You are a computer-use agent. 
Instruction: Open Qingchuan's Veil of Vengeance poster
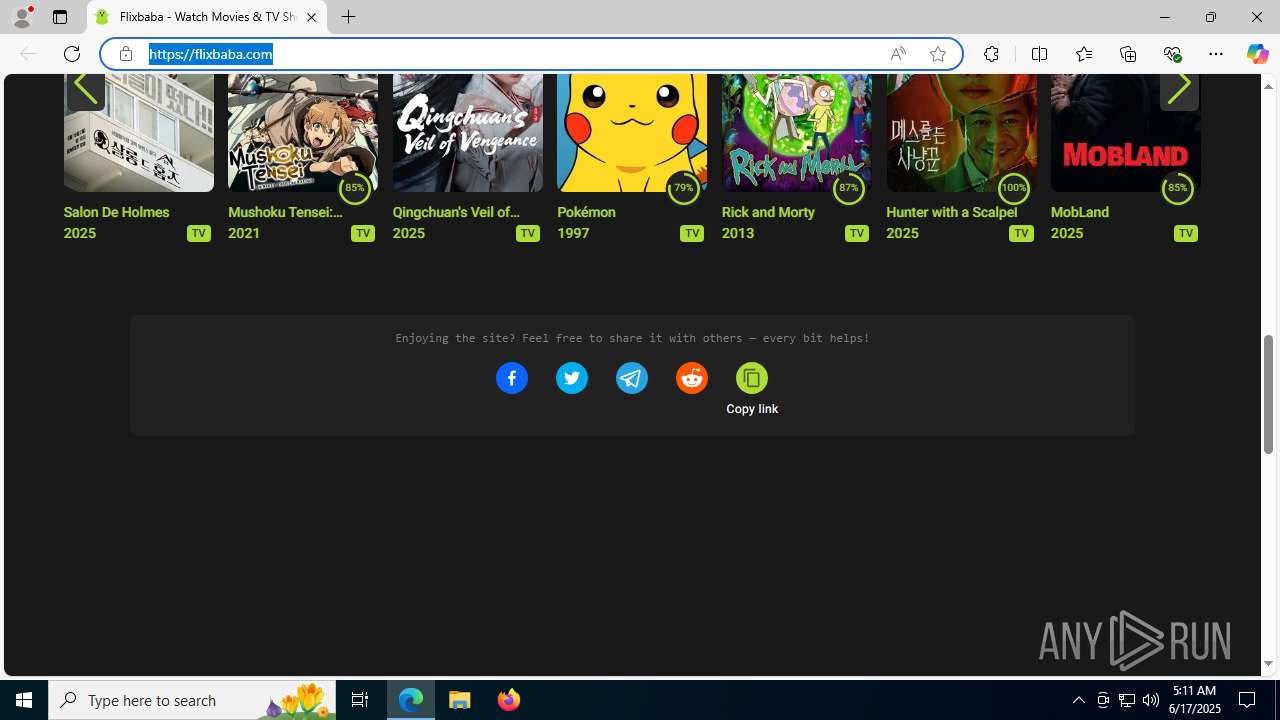467,132
